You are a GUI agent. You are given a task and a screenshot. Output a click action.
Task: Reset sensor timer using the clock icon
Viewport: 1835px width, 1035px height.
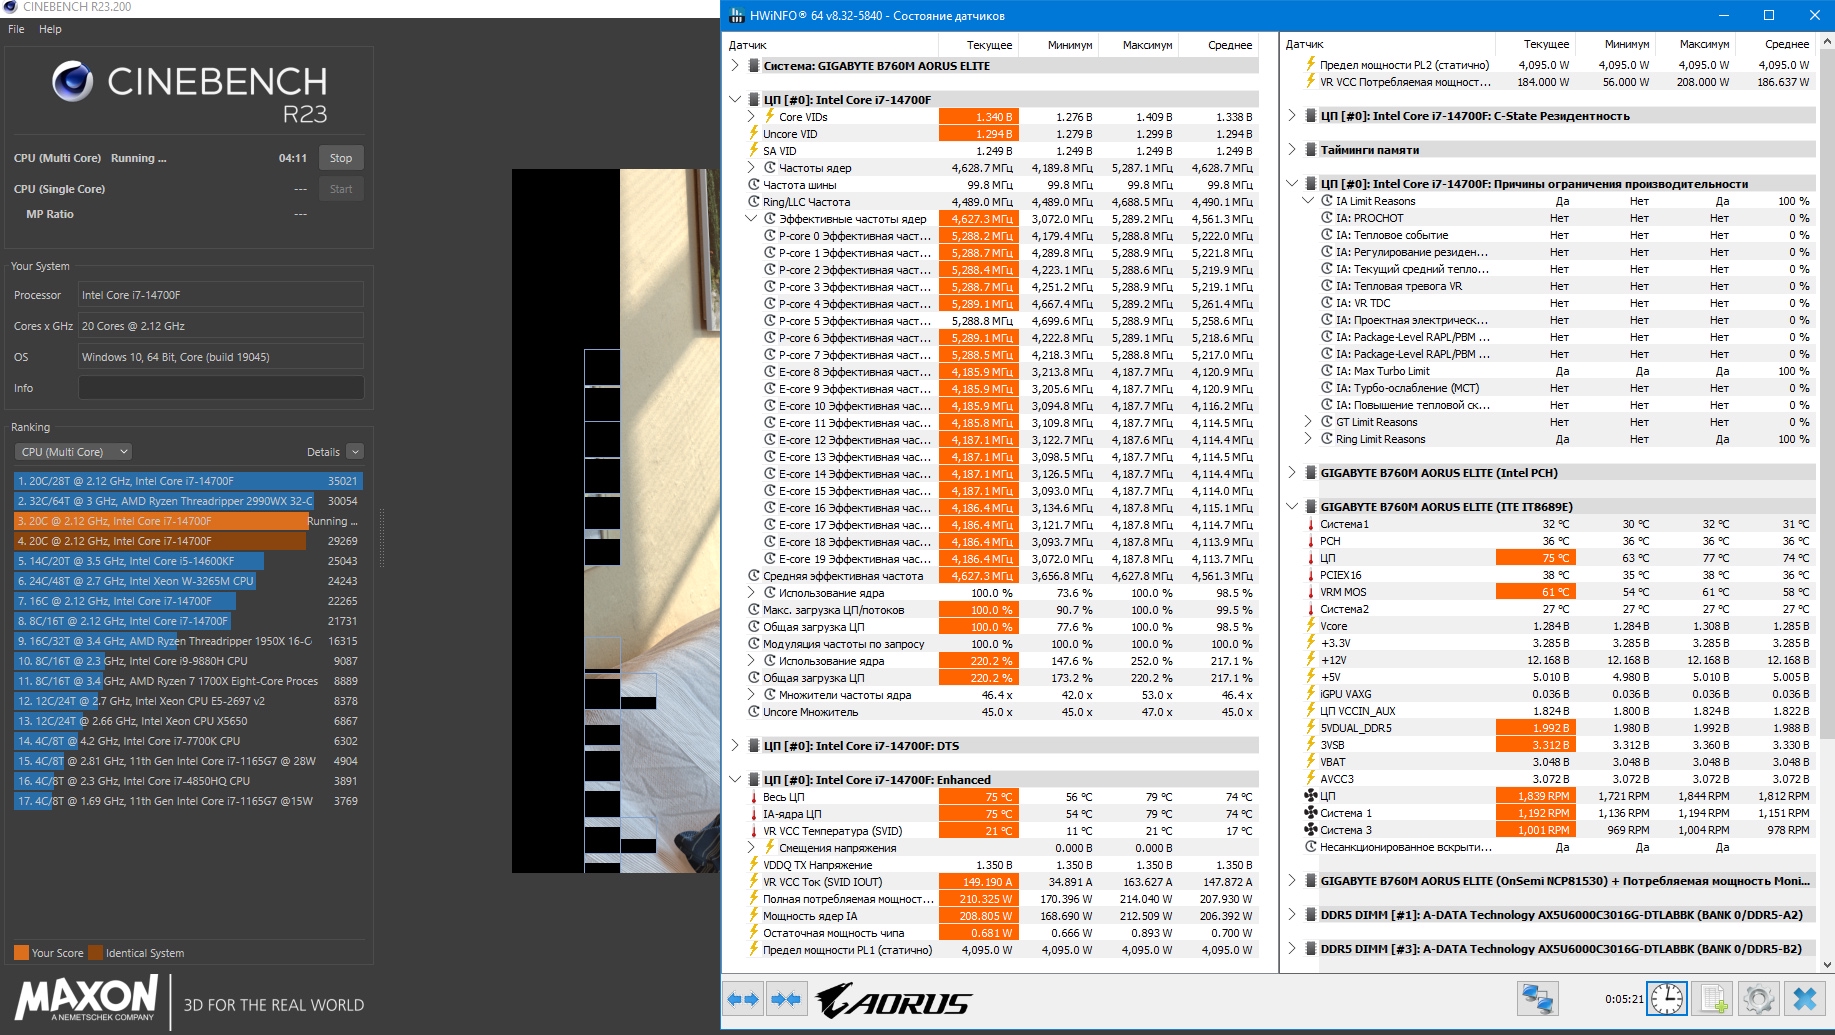coord(1667,998)
